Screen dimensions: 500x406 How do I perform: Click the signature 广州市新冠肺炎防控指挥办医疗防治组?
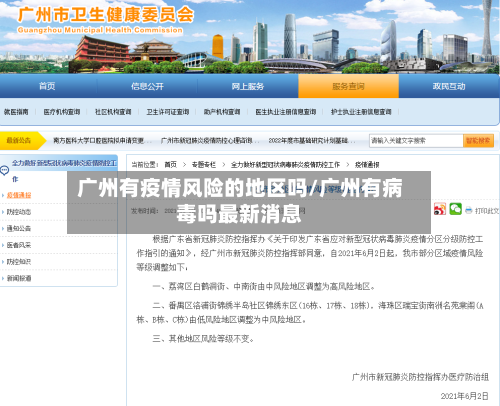[x=420, y=377]
